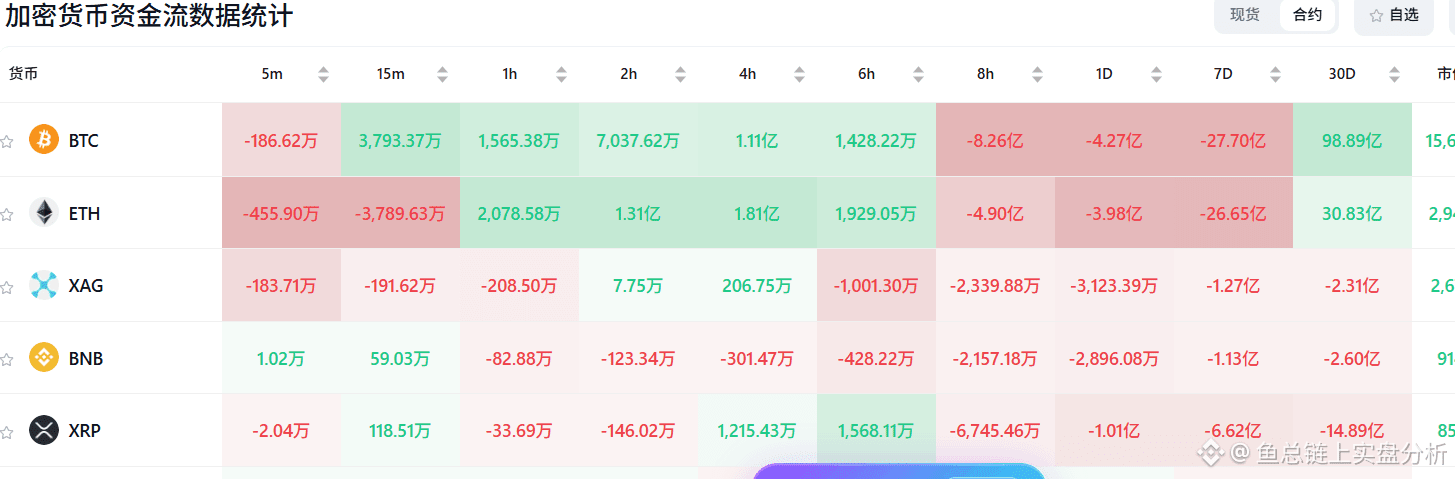Star the BNB row

pyautogui.click(x=7, y=359)
